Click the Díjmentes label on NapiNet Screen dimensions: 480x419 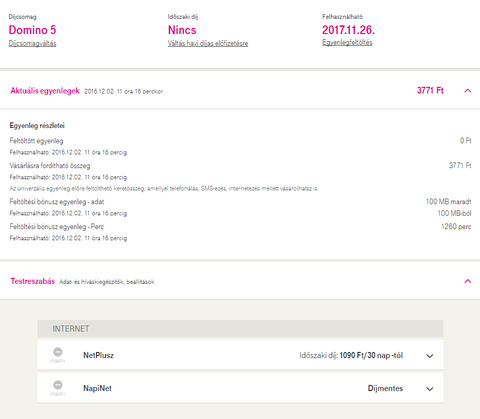(x=385, y=388)
